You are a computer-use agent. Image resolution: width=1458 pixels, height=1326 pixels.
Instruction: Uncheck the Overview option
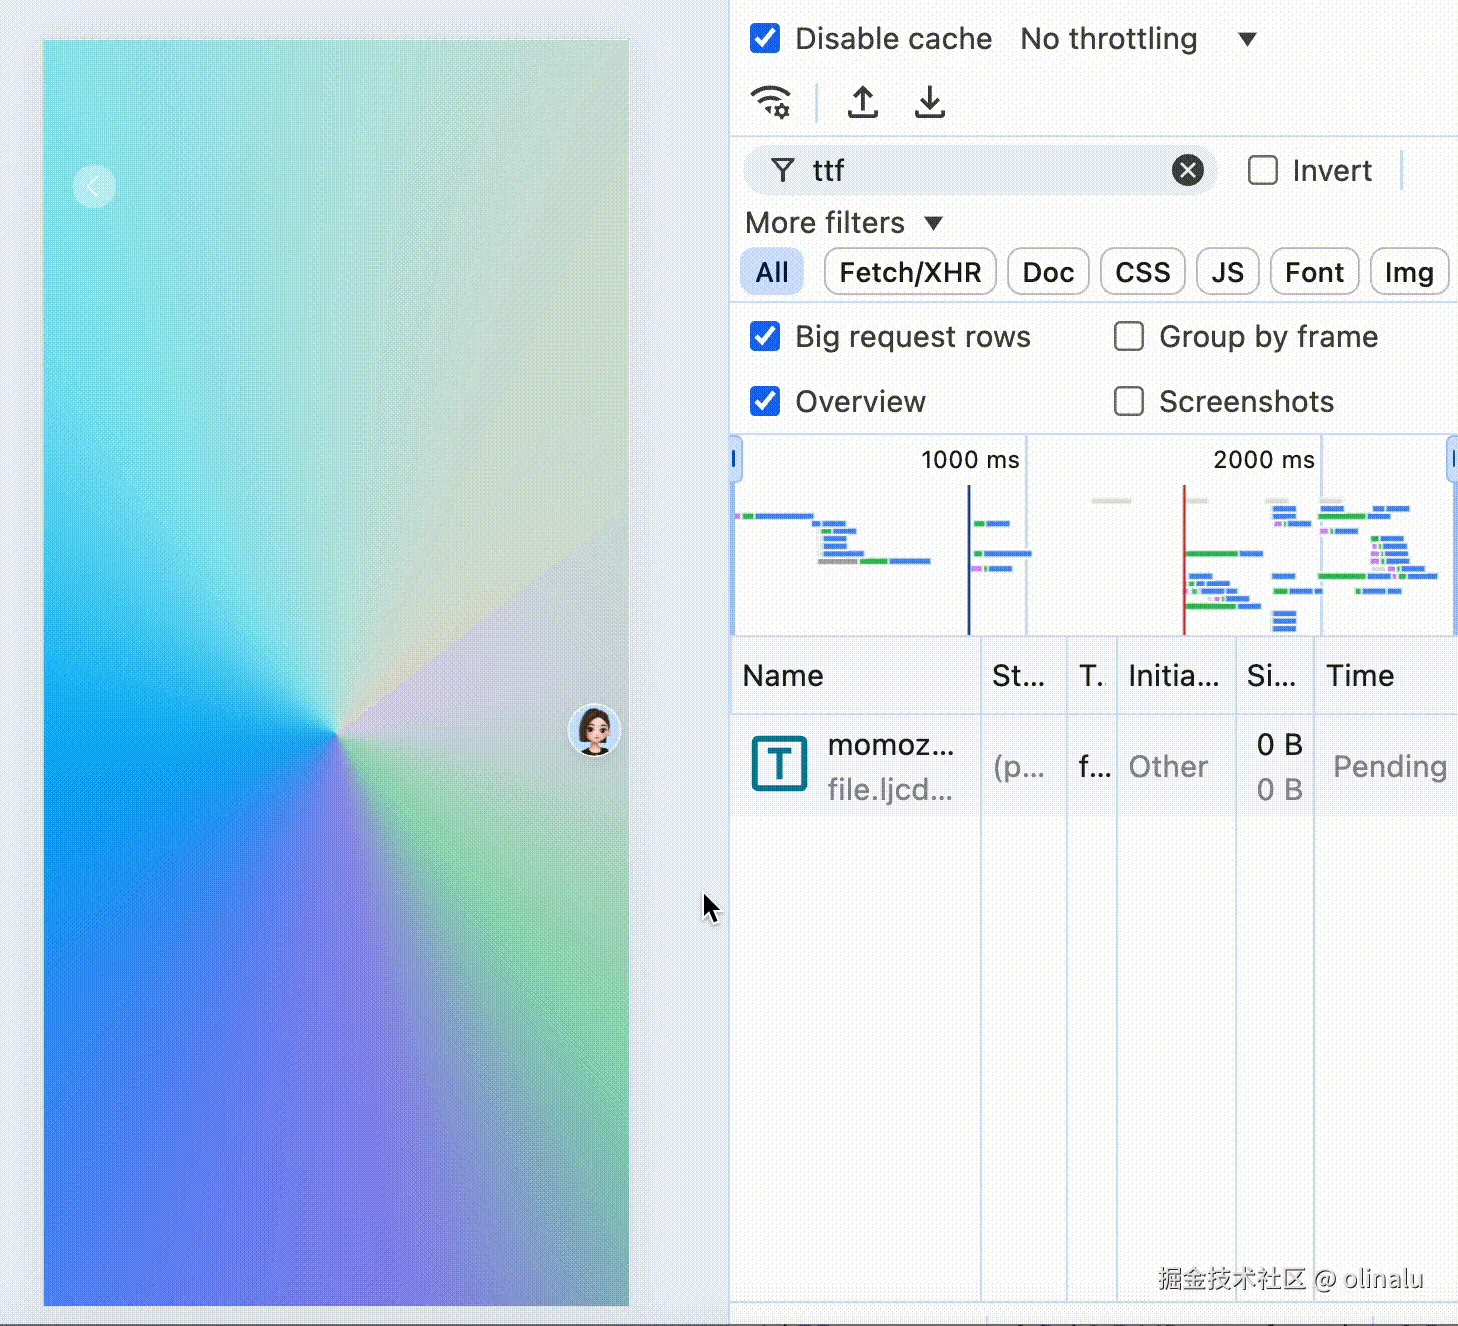tap(765, 402)
